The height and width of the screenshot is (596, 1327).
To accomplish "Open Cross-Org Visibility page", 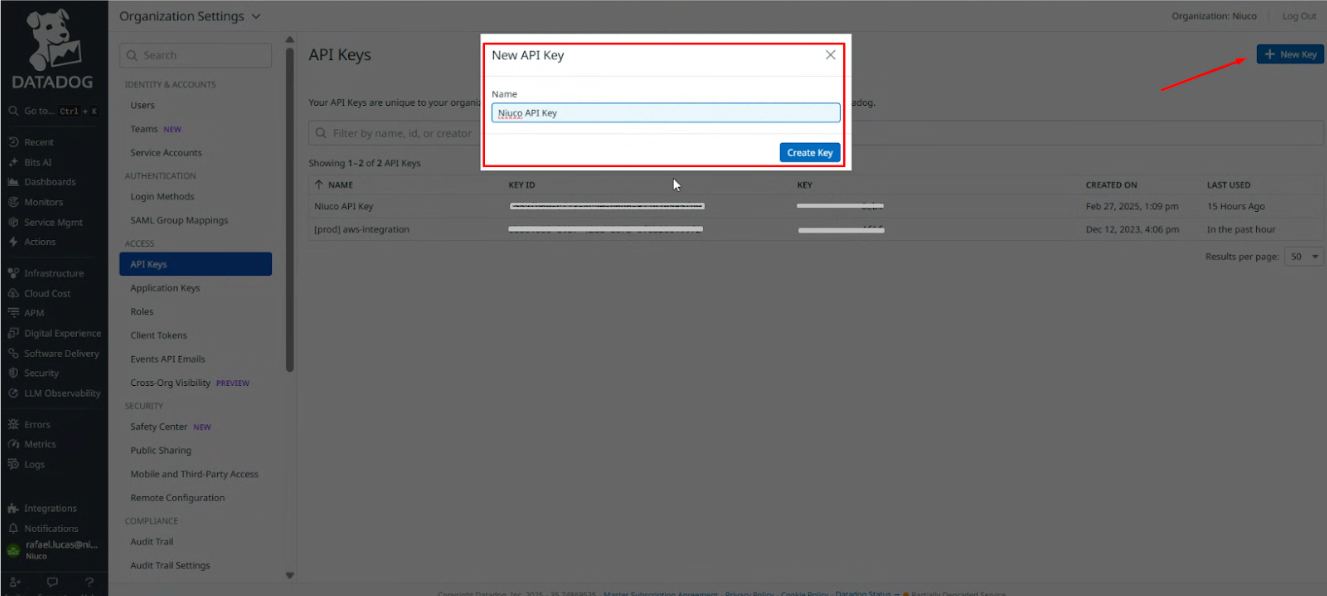I will tap(170, 383).
